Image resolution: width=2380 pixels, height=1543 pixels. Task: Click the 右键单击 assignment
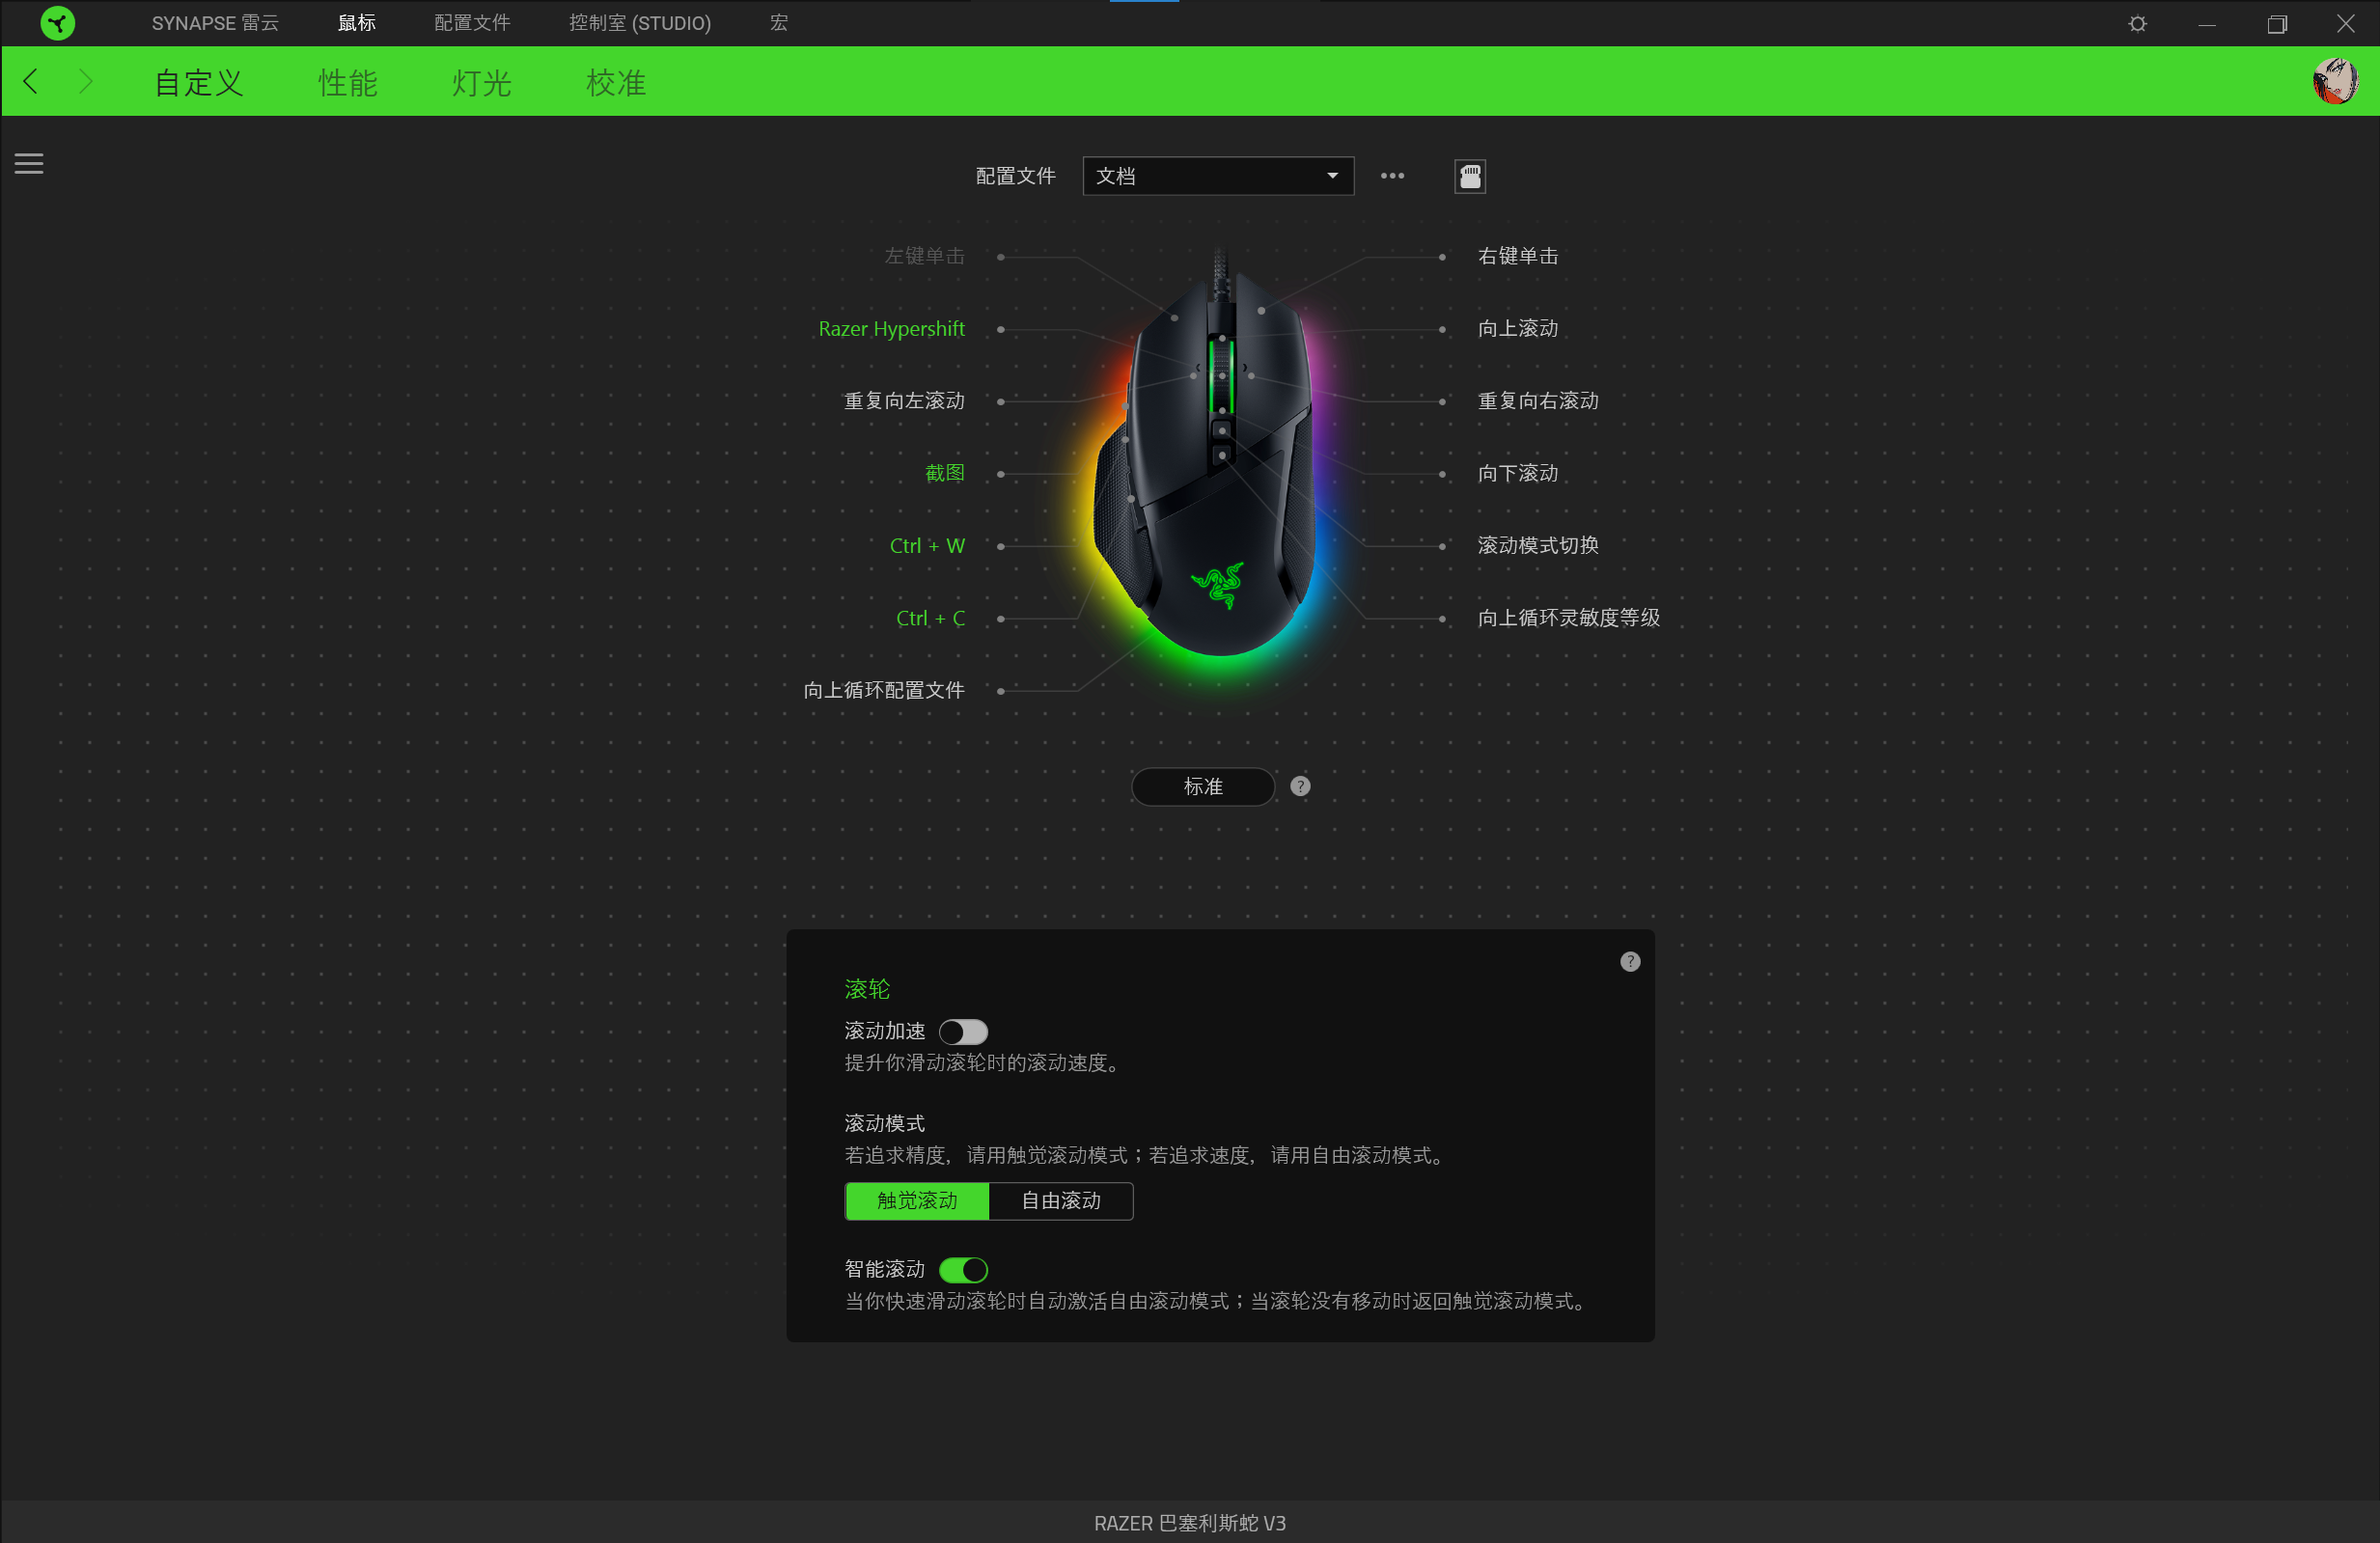(x=1517, y=256)
